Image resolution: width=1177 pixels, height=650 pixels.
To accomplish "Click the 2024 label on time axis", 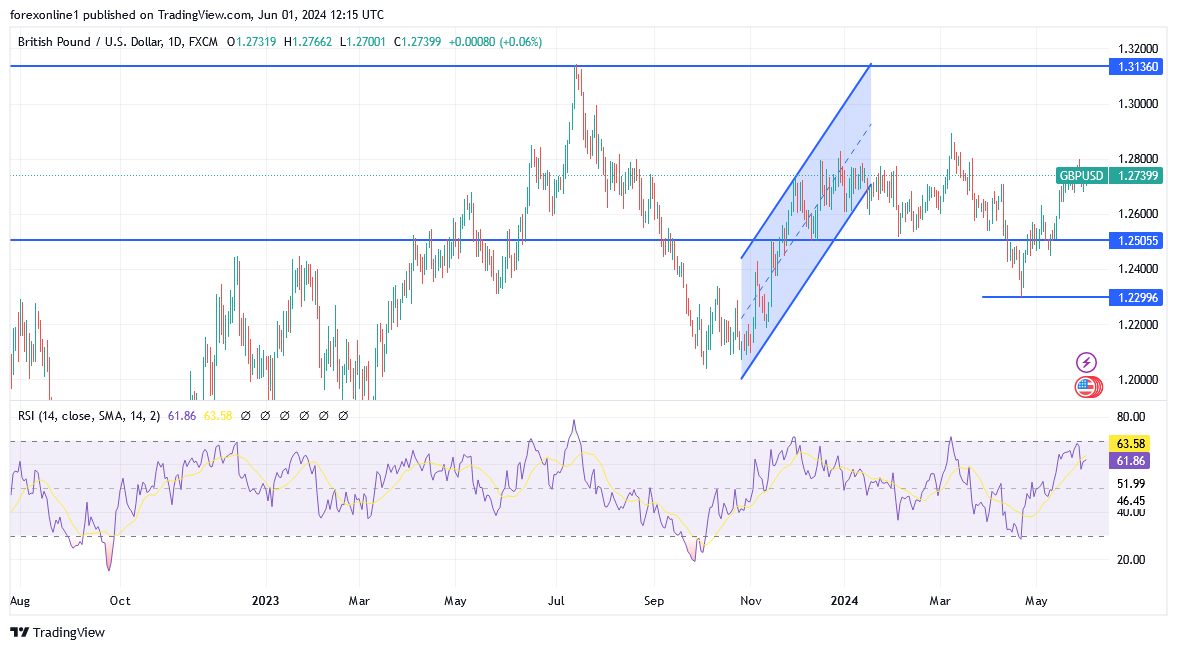I will pyautogui.click(x=844, y=600).
